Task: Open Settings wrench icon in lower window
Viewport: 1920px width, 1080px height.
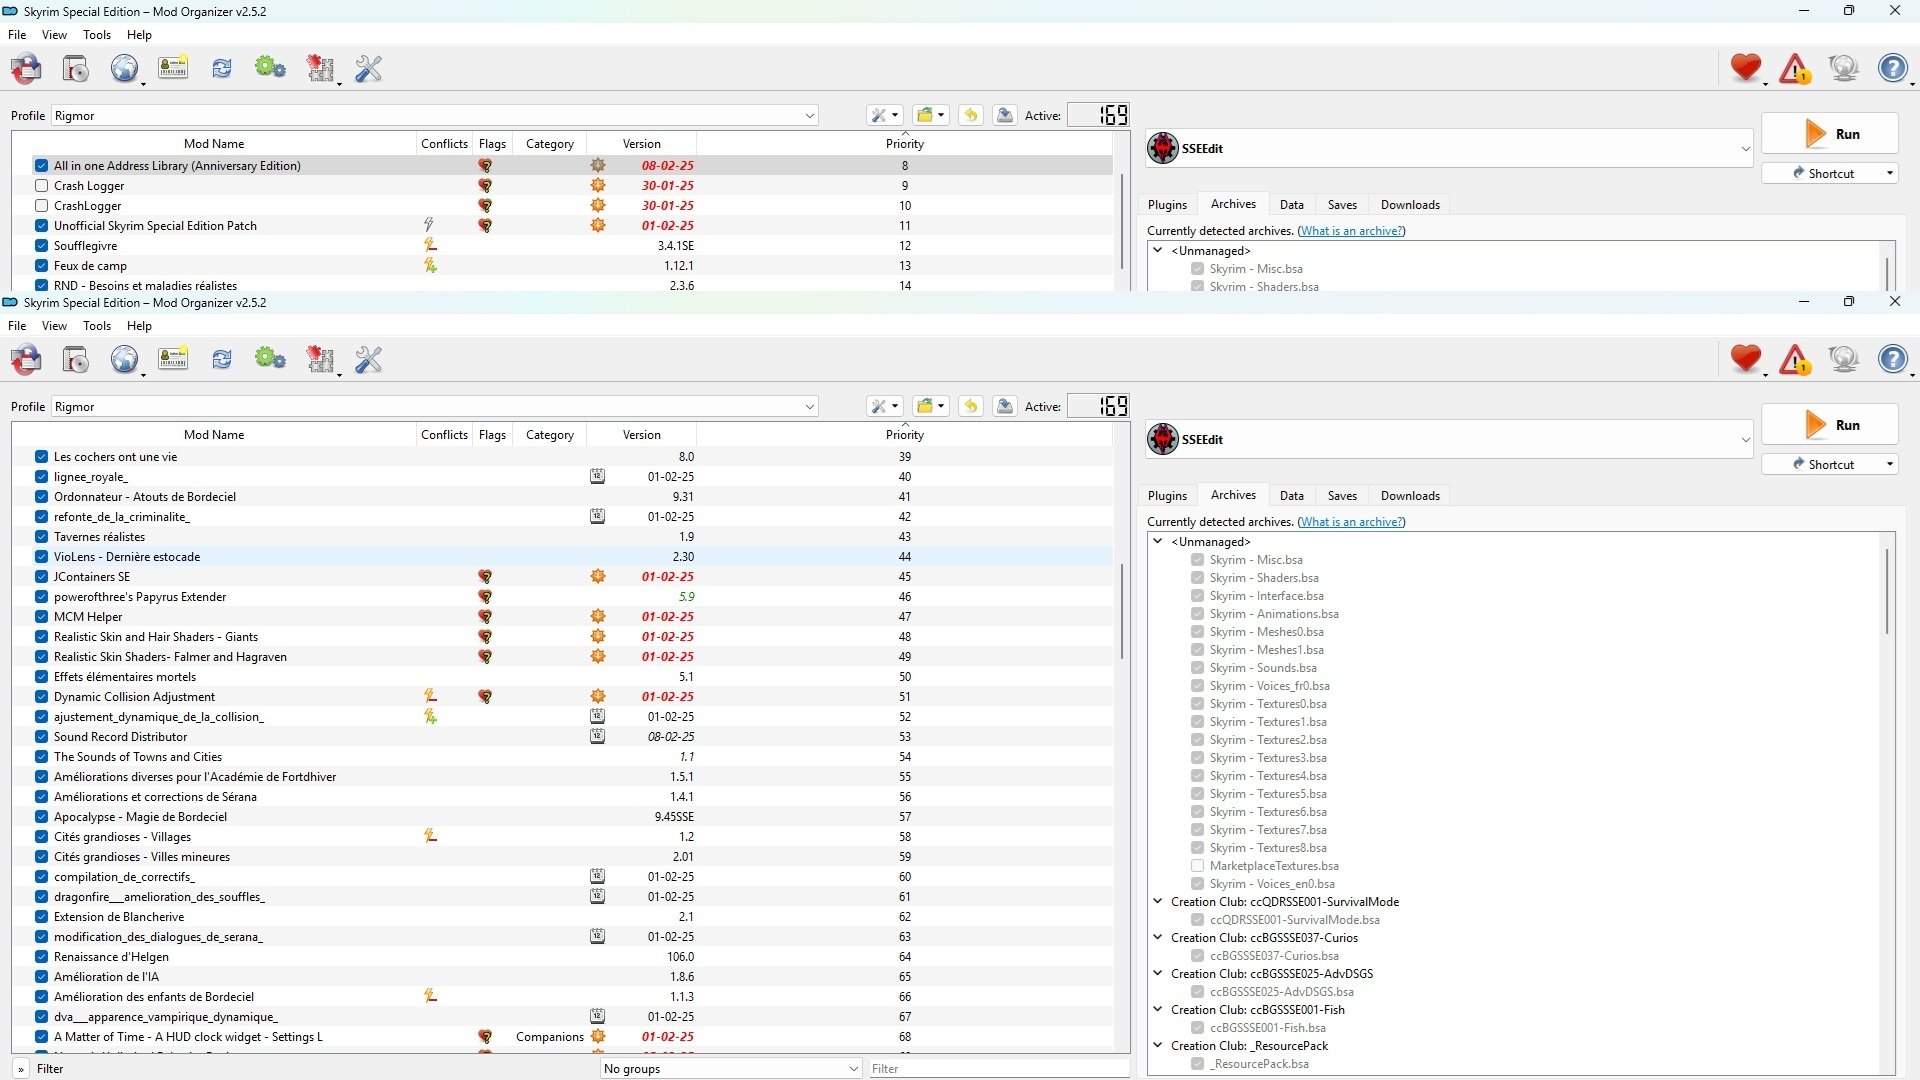Action: click(369, 360)
